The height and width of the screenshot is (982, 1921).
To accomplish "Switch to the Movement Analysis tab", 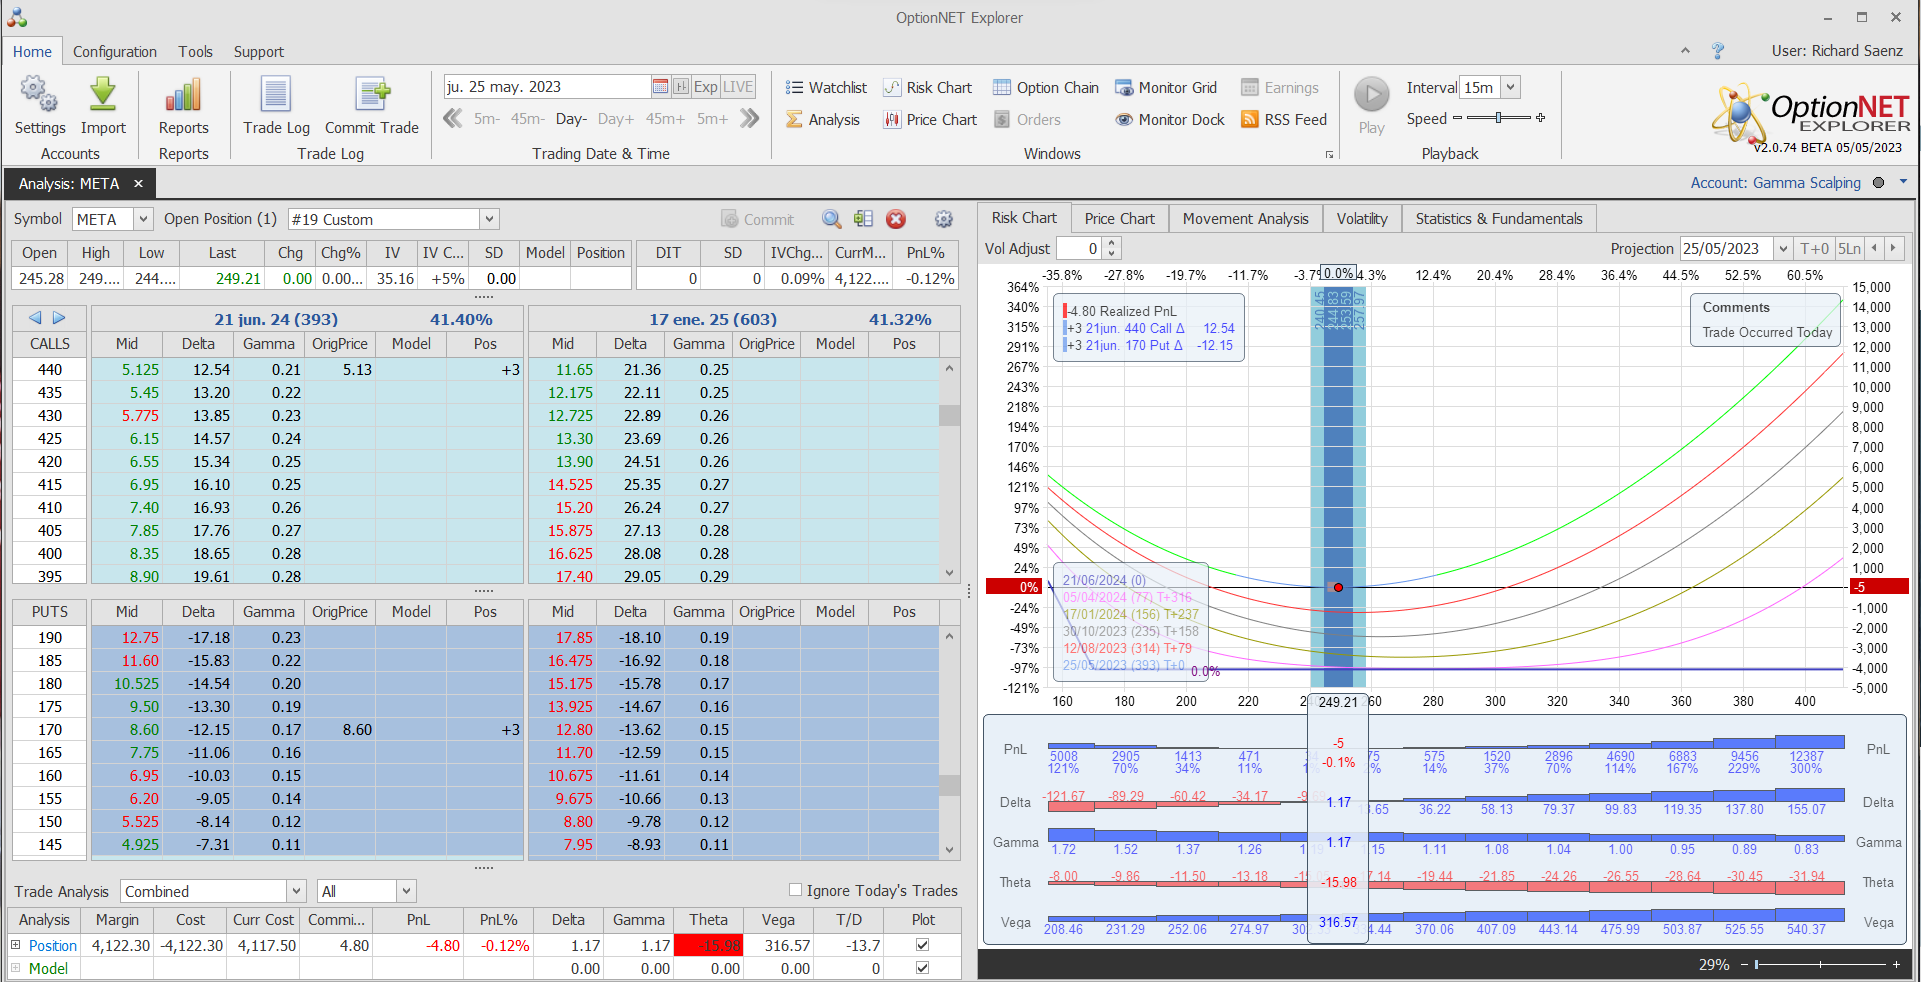I will pos(1245,219).
